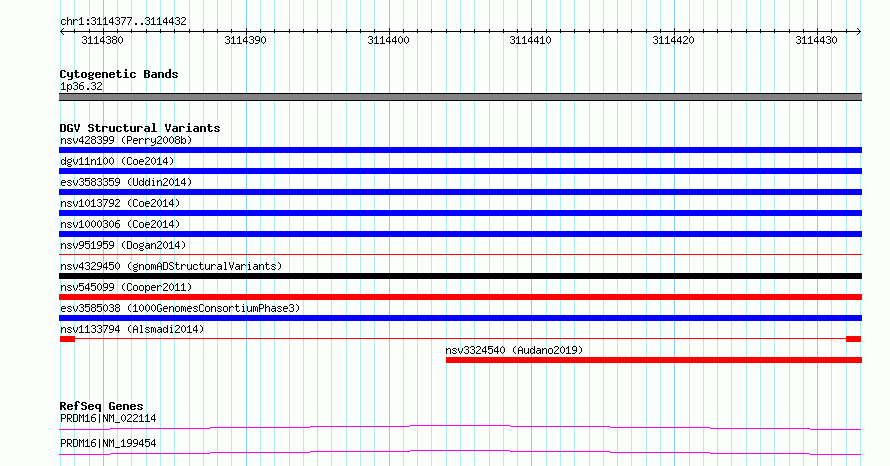Click the nsv428399 (Perry2008b) variant label
Viewport: 890px width, 466px height.
pyautogui.click(x=126, y=140)
